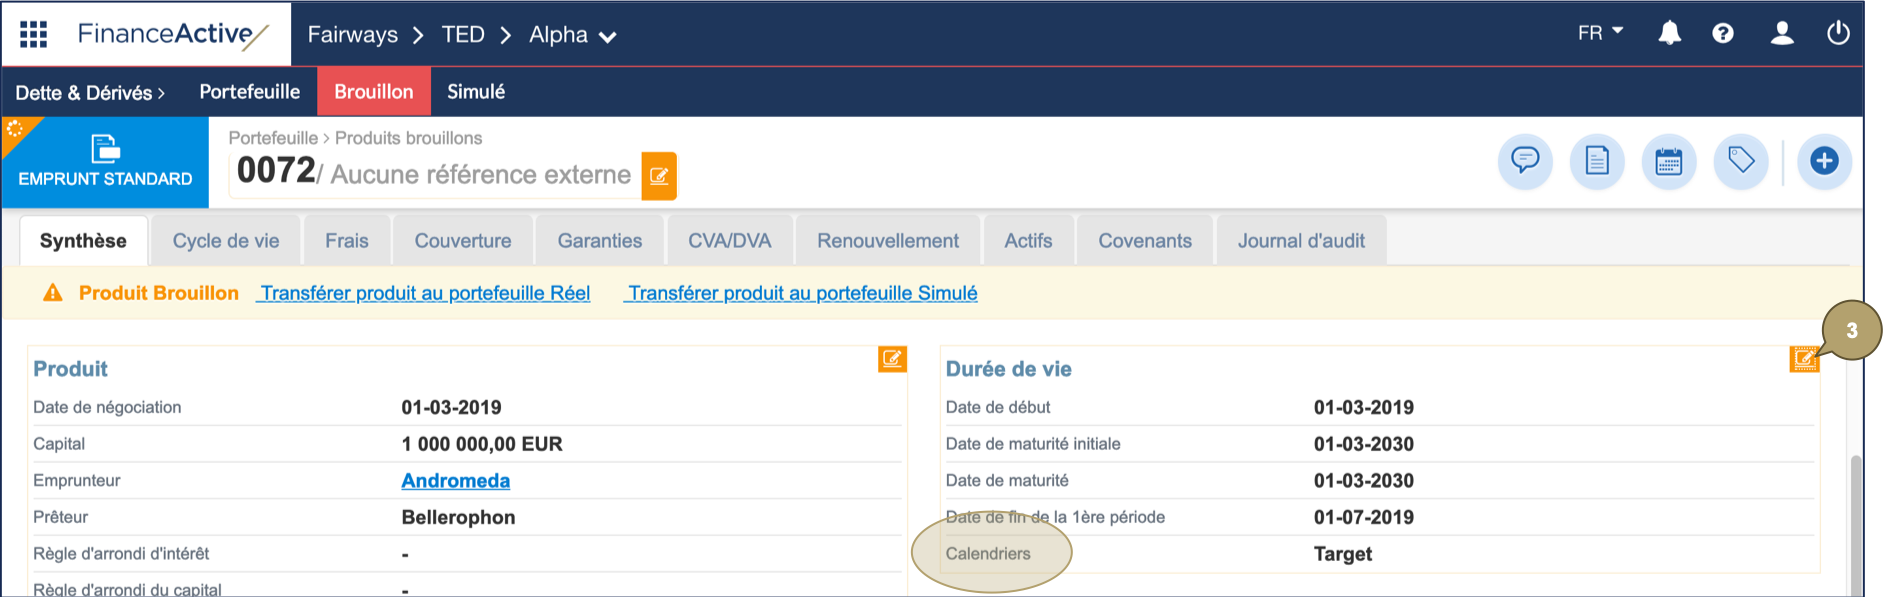1883x597 pixels.
Task: Go to TED in breadcrumb
Action: (x=463, y=35)
